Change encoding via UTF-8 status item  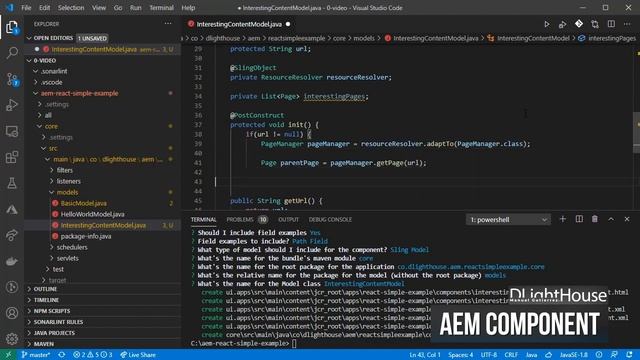pyautogui.click(x=489, y=355)
